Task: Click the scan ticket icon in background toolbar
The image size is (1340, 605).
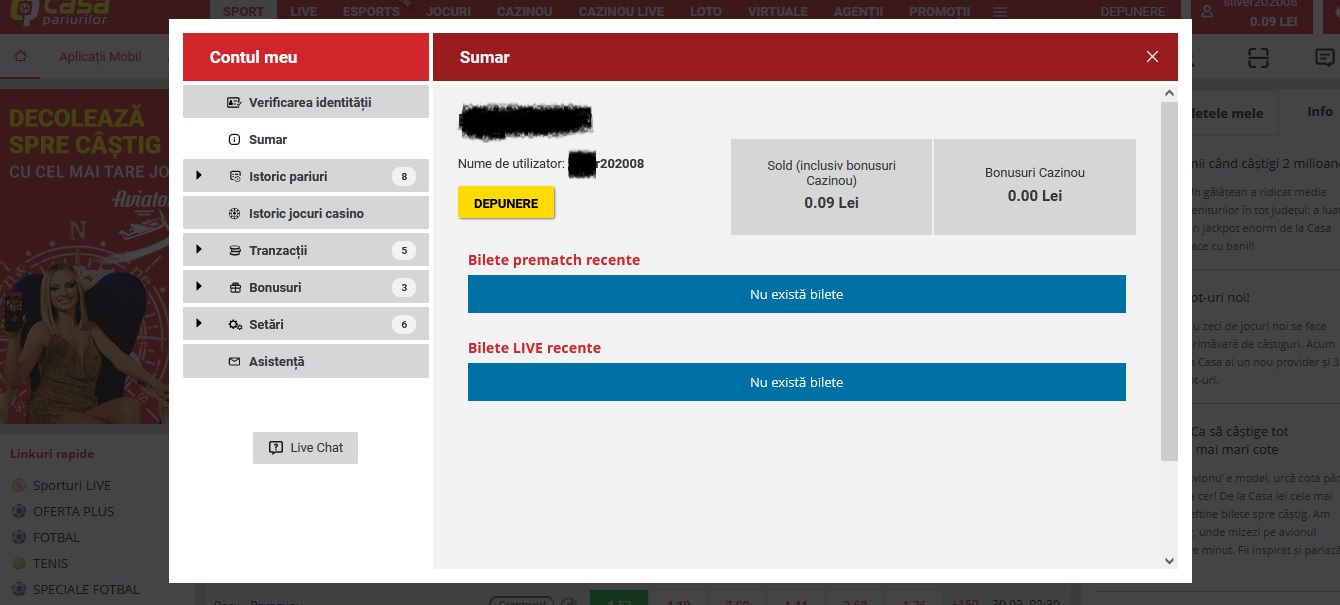Action: click(1258, 57)
